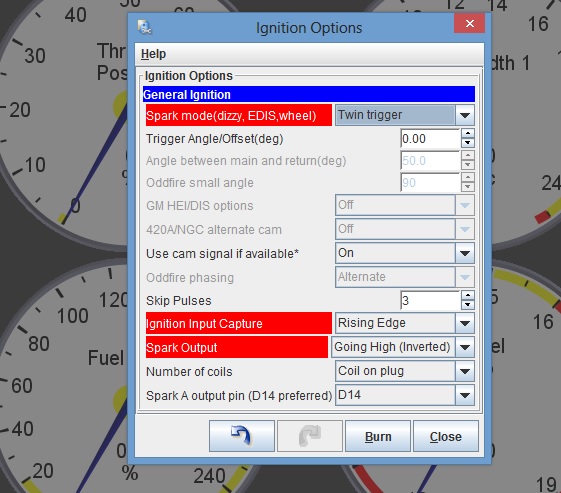This screenshot has width=561, height=493.
Task: Click the Spark mode(dizzy, EDIS,wheel) label
Action: [239, 115]
